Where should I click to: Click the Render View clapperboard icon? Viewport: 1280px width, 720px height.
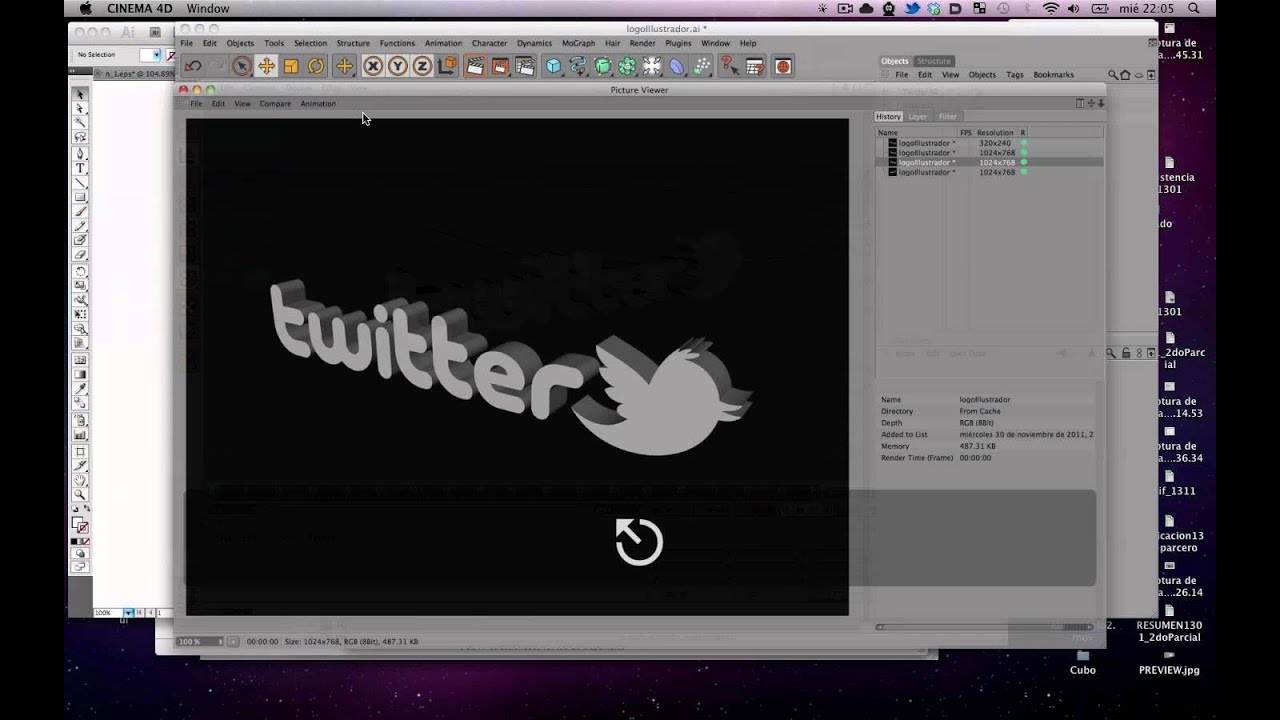click(x=475, y=67)
